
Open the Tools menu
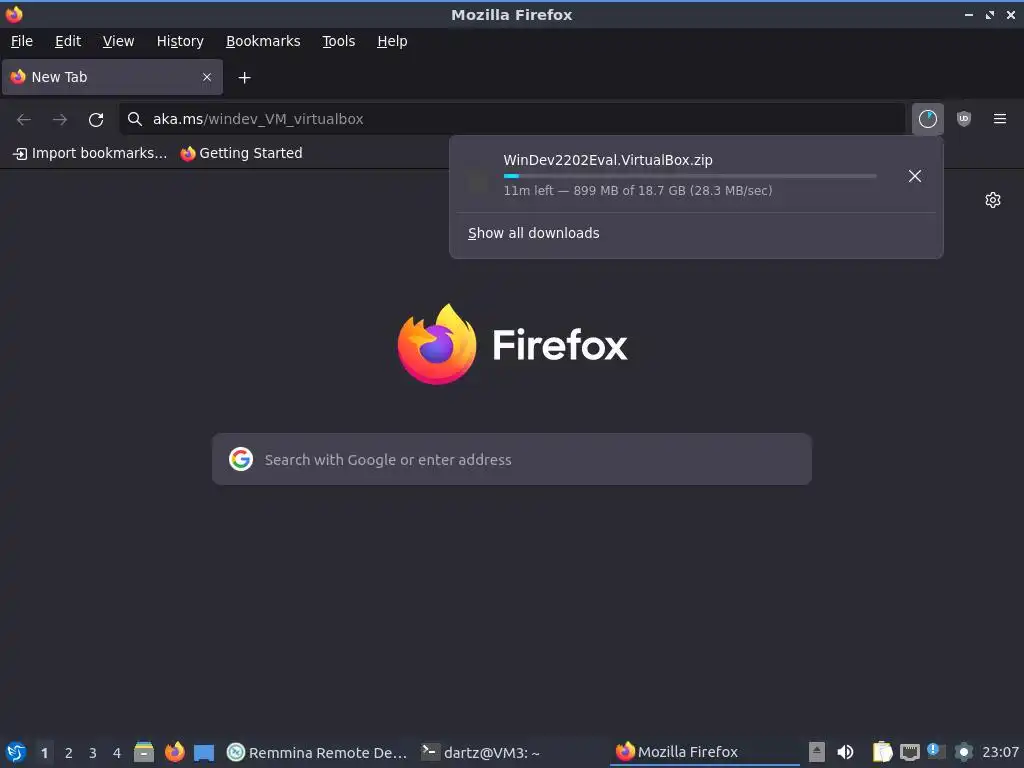338,41
